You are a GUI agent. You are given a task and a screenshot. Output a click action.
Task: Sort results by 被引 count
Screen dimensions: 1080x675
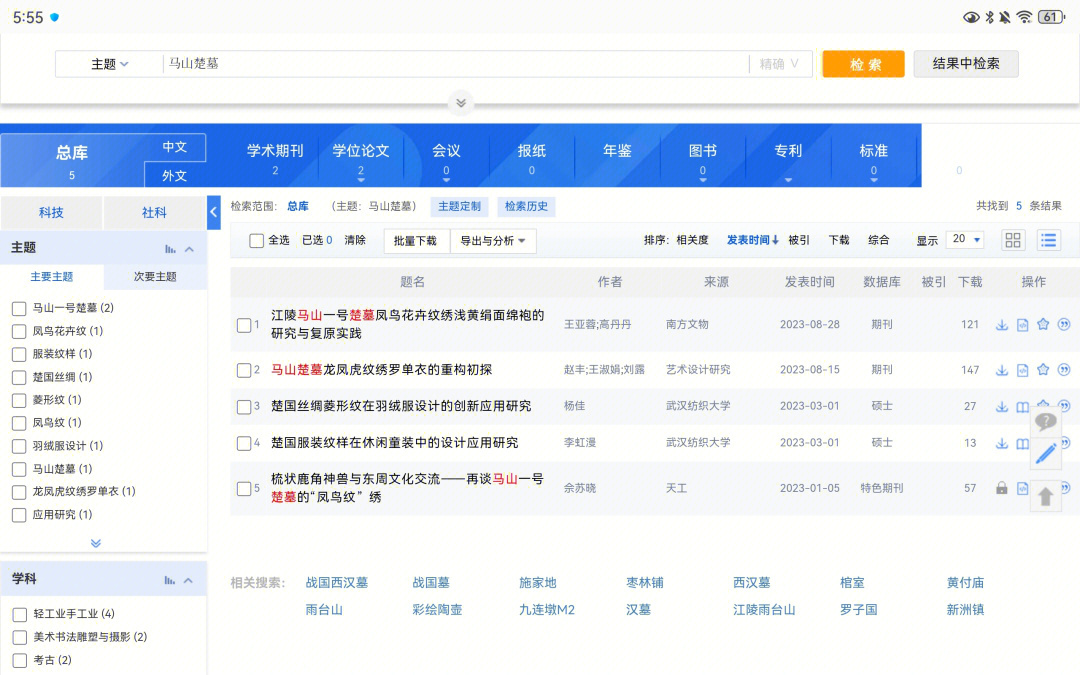pyautogui.click(x=799, y=240)
